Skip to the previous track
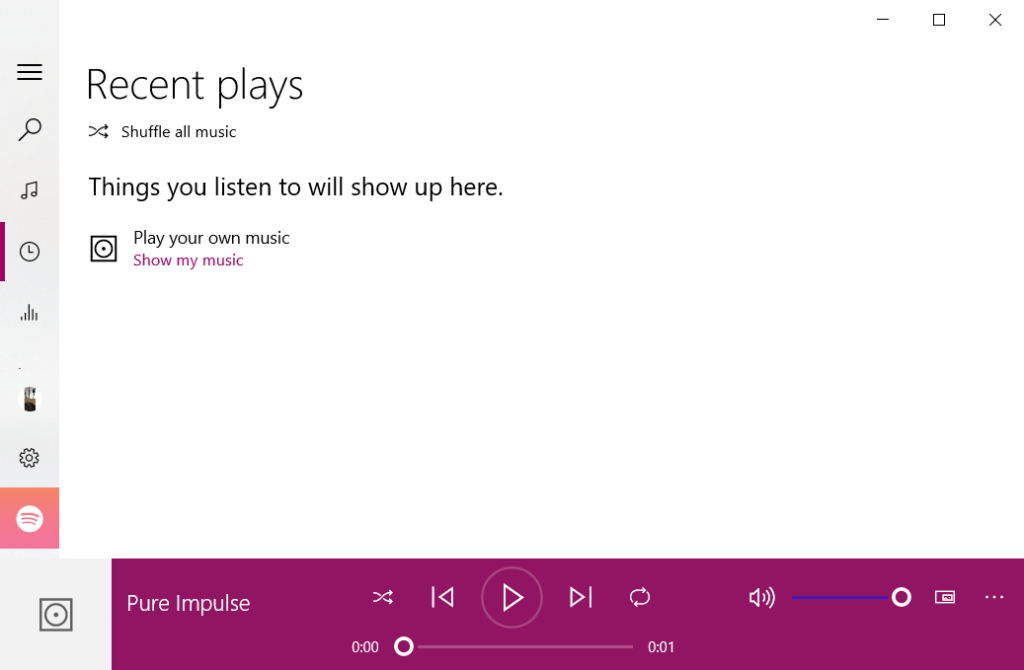The width and height of the screenshot is (1024, 670). pos(443,597)
